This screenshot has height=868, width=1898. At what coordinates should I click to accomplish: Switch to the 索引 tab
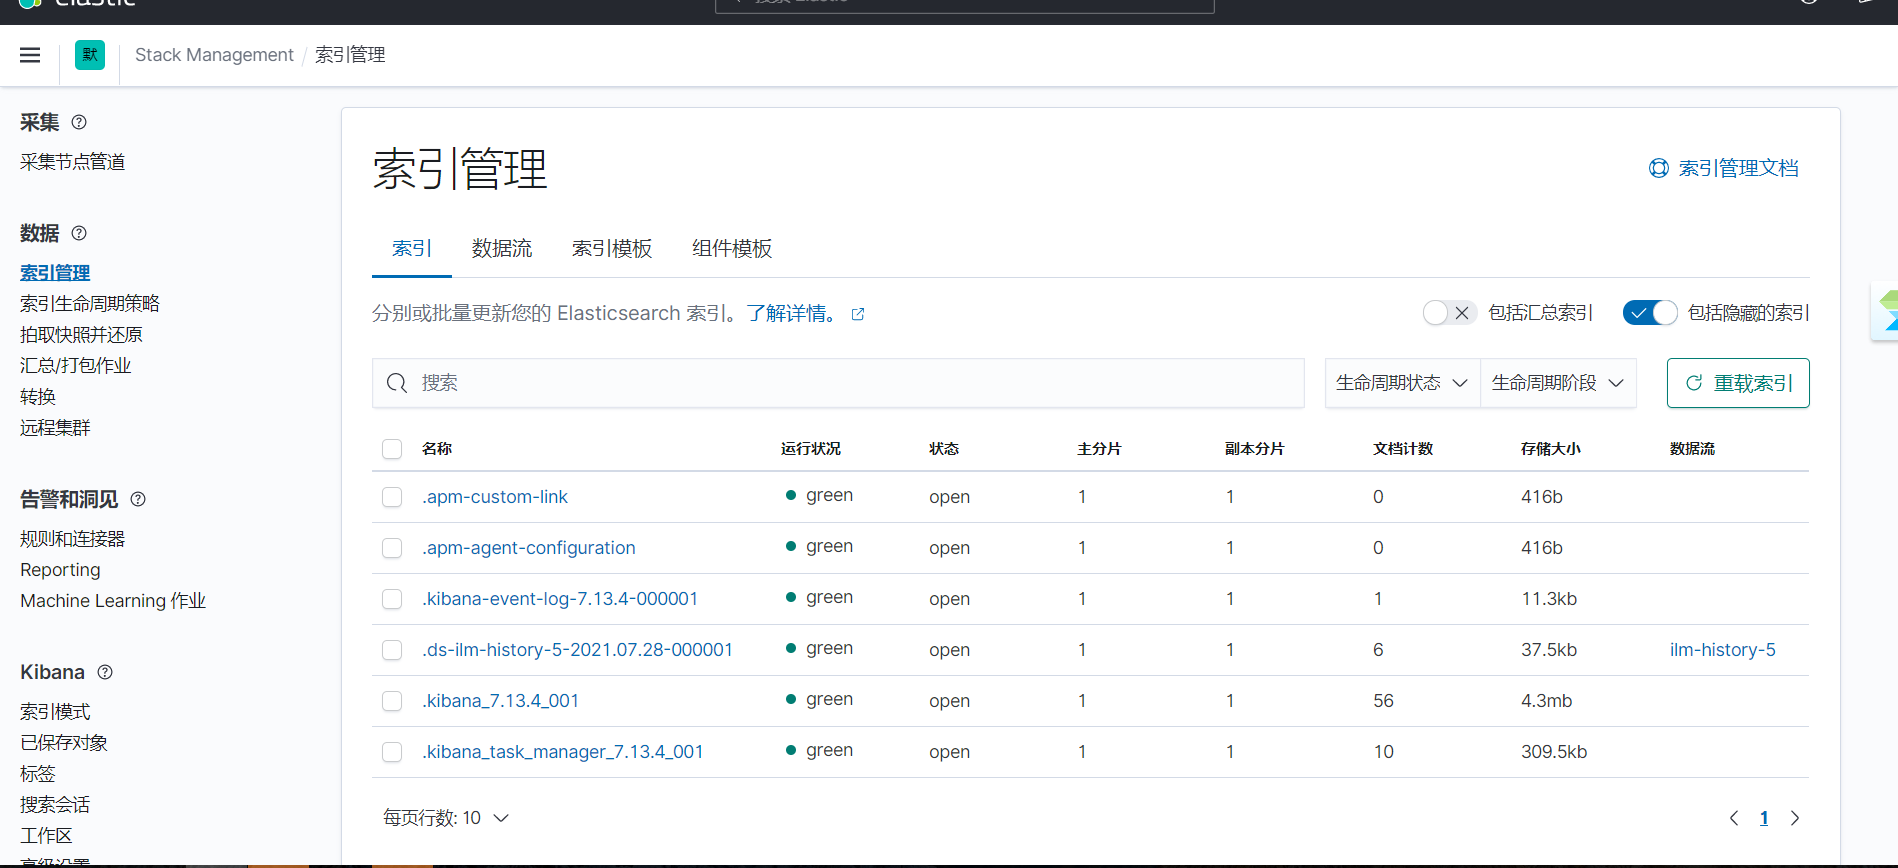[x=412, y=248]
